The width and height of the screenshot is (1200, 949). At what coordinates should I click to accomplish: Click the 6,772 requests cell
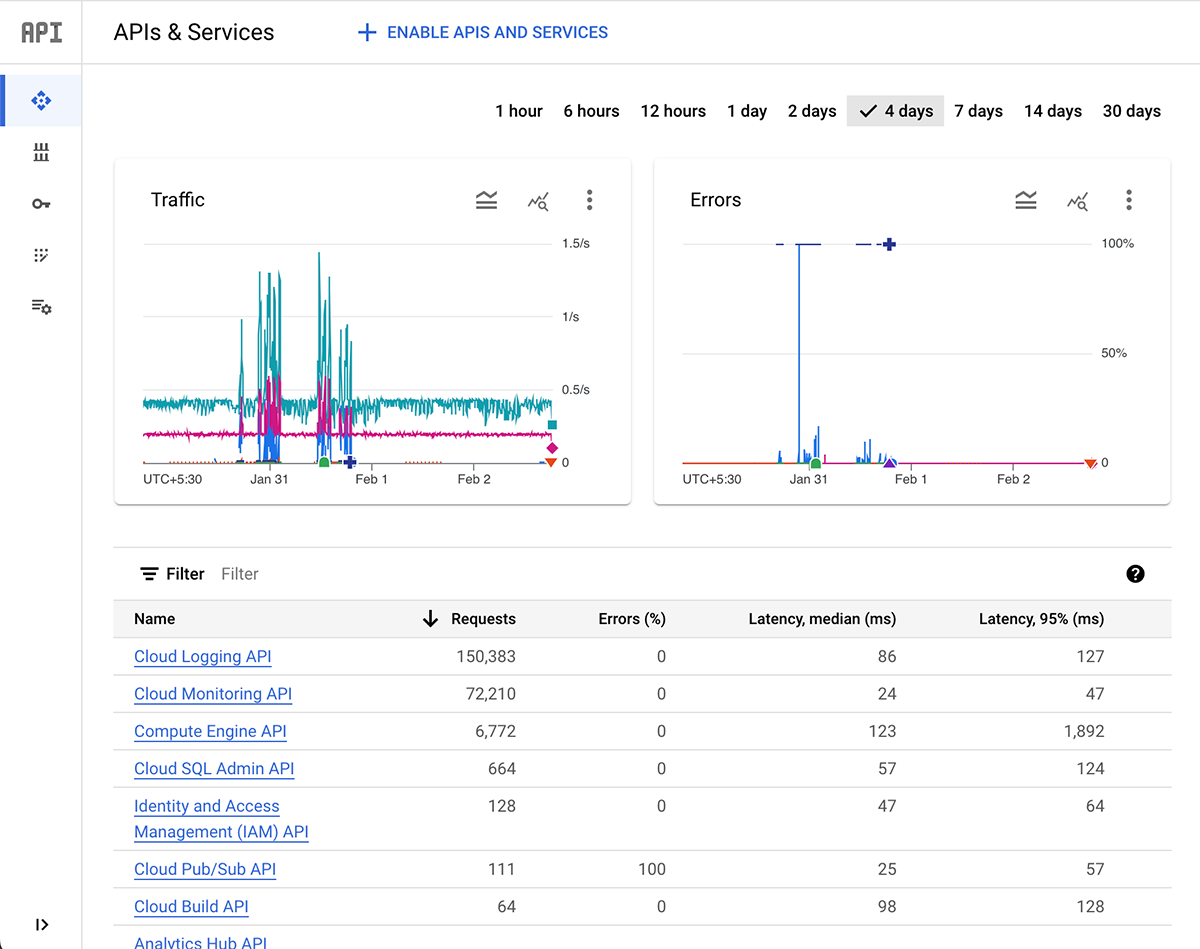495,731
